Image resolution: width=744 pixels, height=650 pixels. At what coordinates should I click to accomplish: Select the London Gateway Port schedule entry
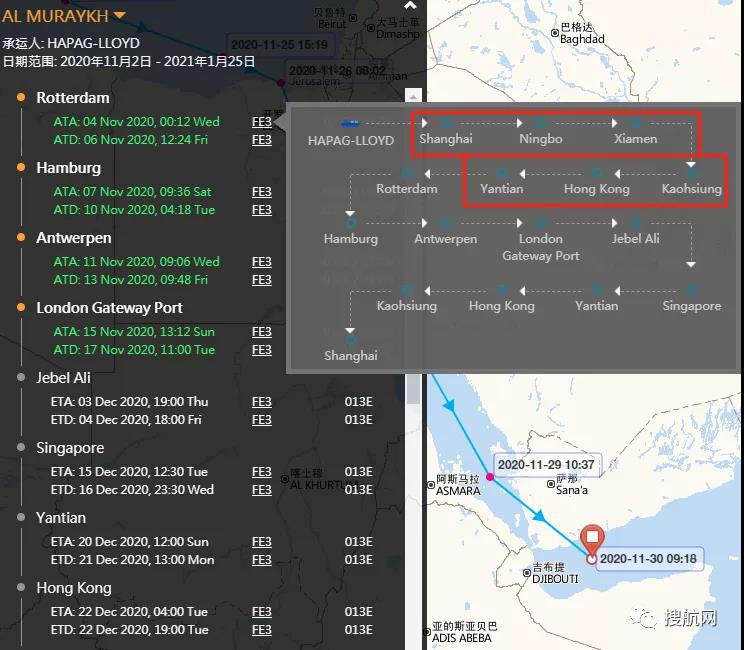coord(109,308)
